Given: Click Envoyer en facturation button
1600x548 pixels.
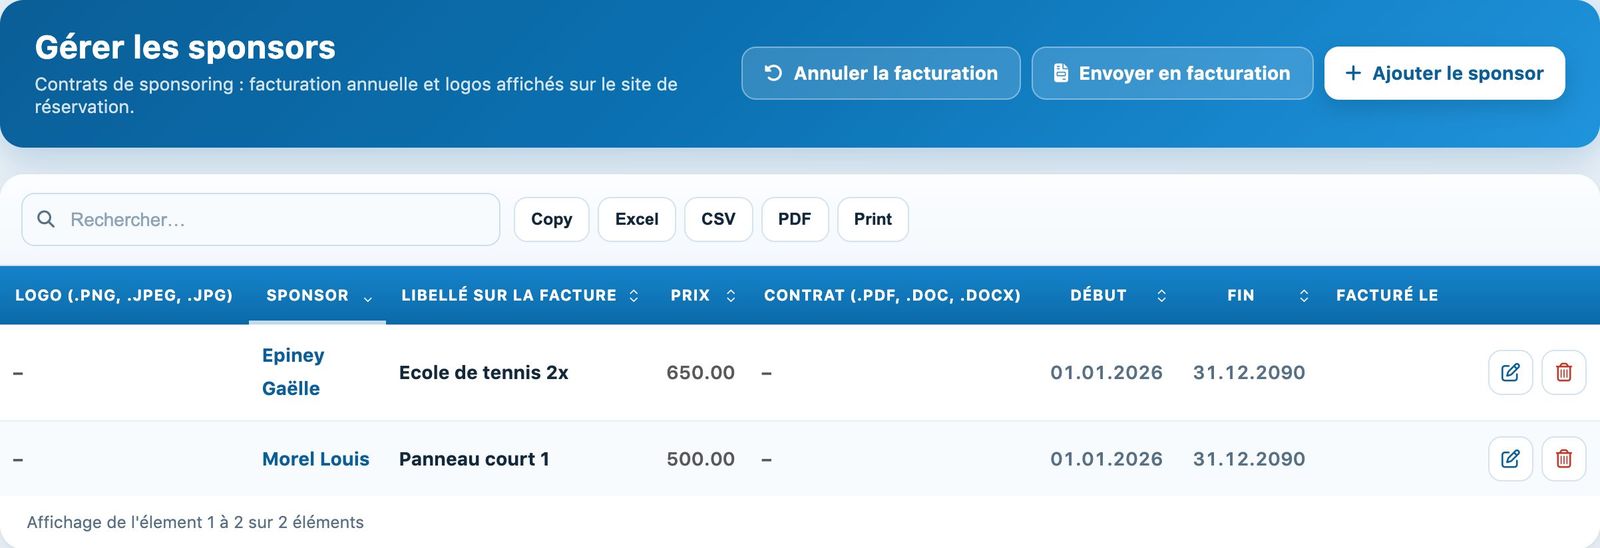Looking at the screenshot, I should [1172, 73].
